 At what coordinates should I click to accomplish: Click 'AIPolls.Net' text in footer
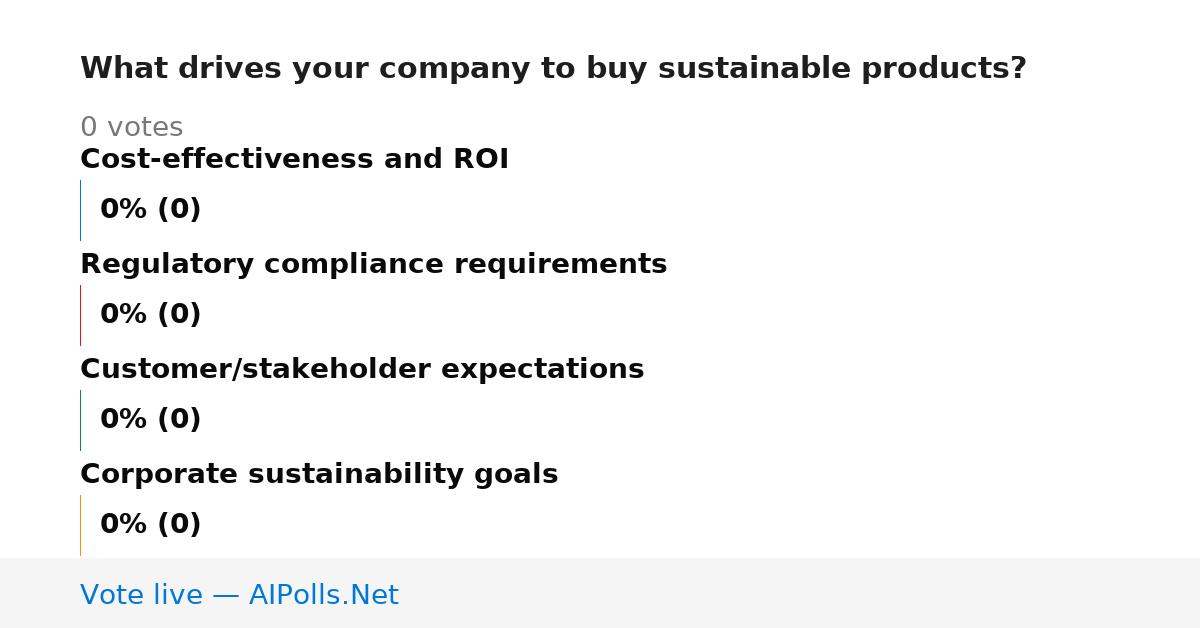point(323,595)
